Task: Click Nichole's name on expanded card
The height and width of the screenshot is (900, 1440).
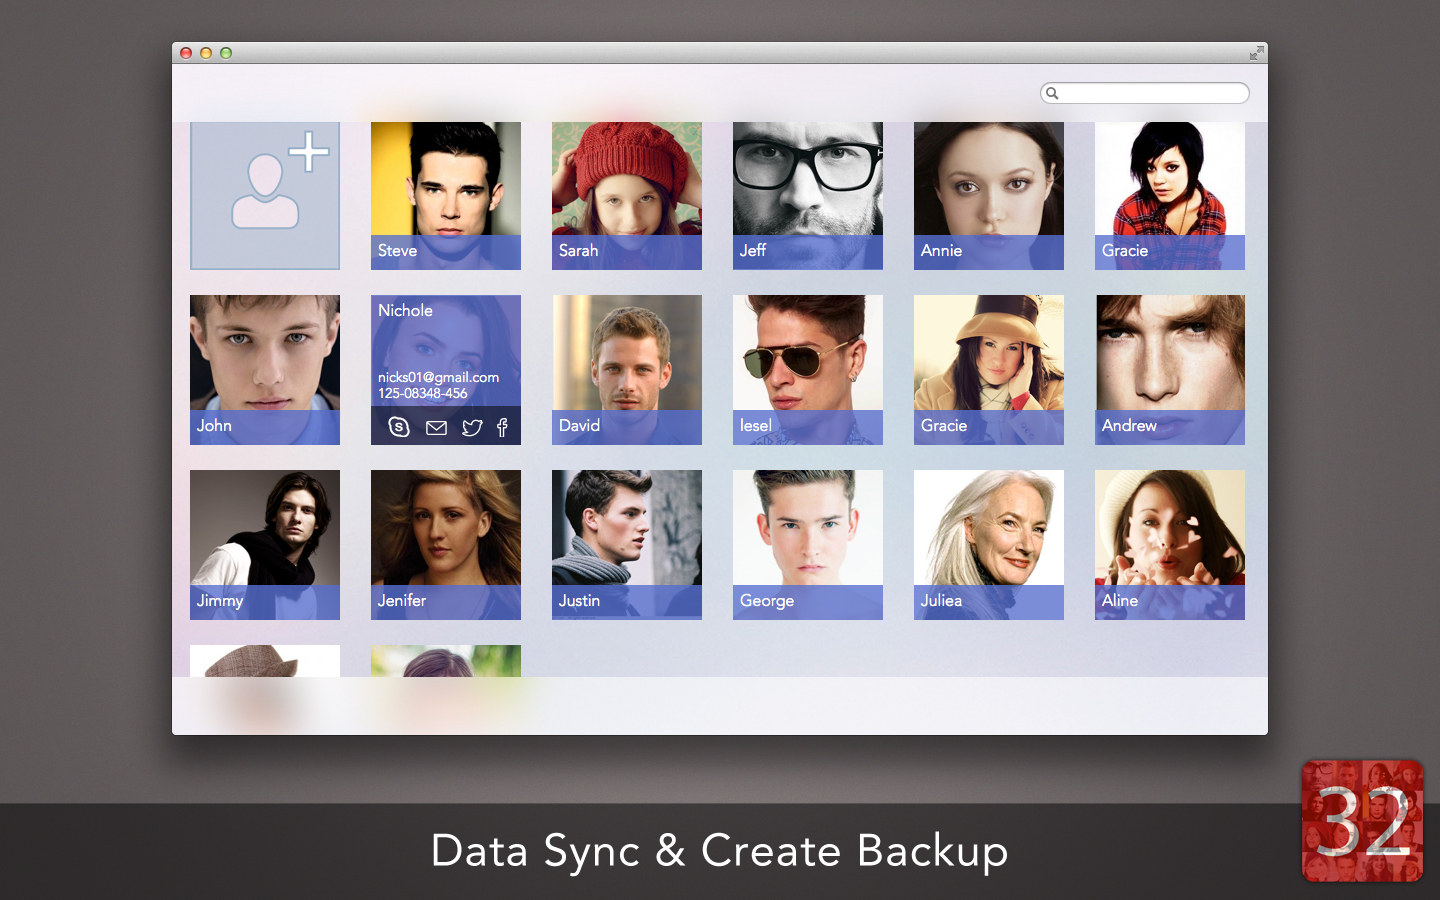Action: pyautogui.click(x=405, y=310)
